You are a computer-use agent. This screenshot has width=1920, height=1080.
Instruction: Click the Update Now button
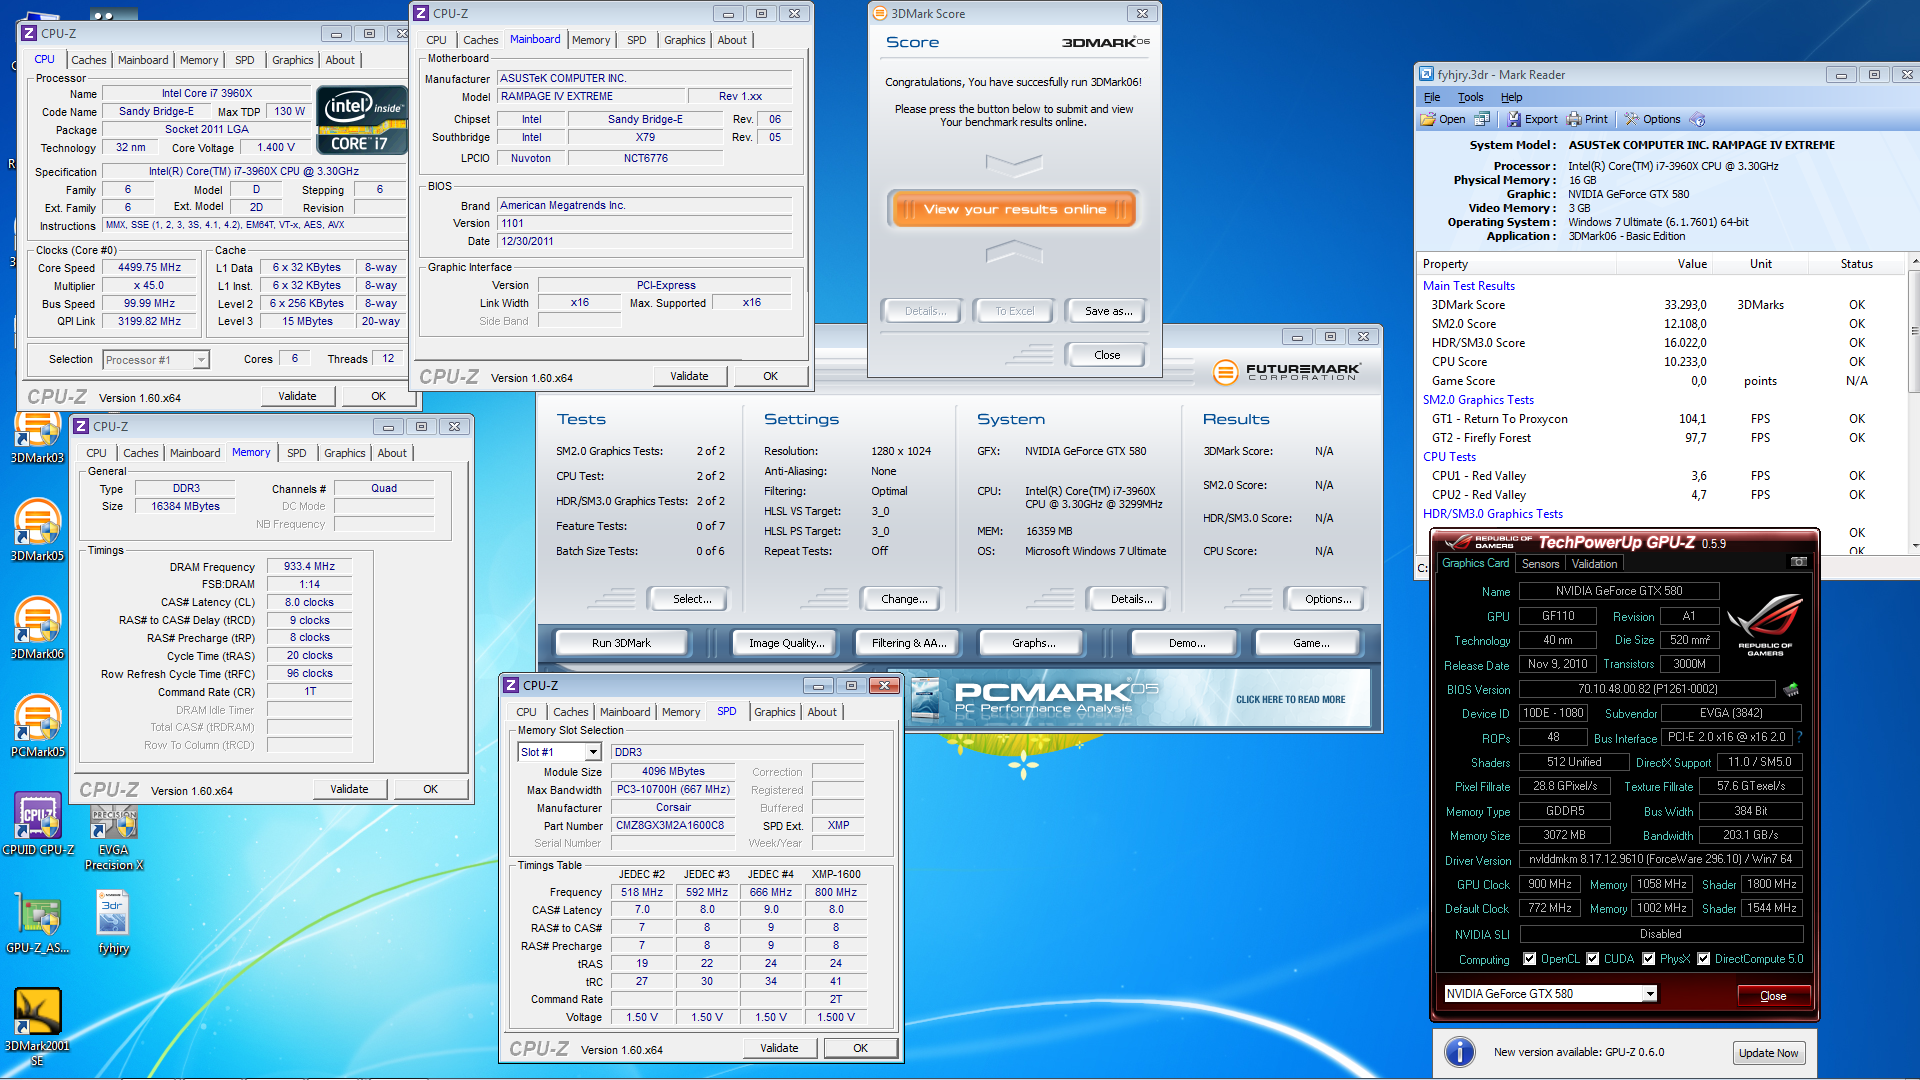click(x=1768, y=1053)
